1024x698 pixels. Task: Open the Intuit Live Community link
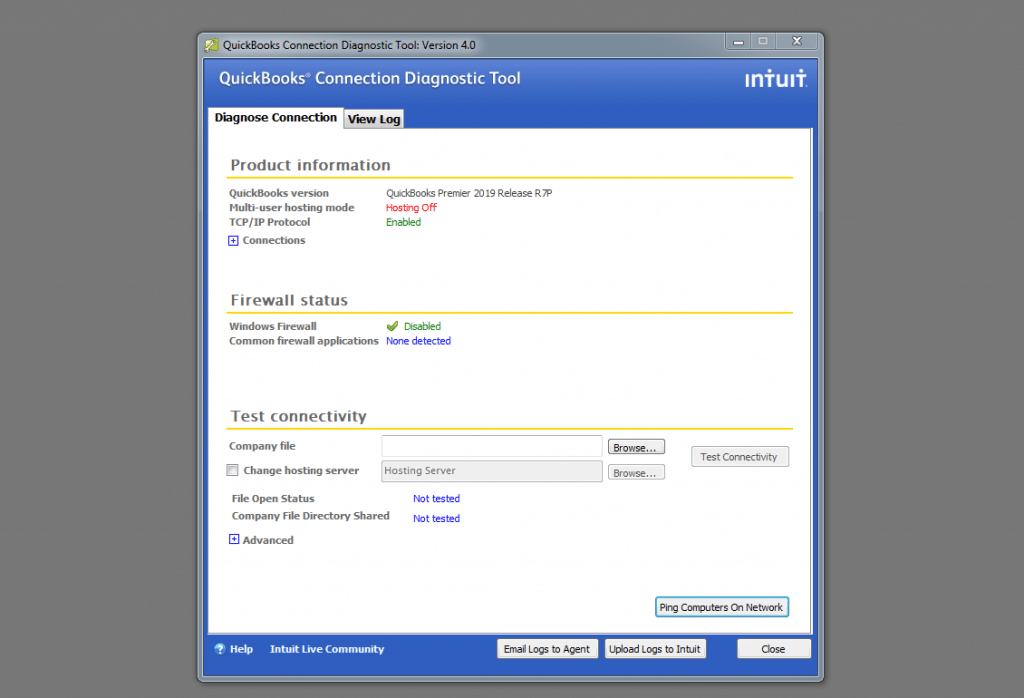tap(327, 649)
